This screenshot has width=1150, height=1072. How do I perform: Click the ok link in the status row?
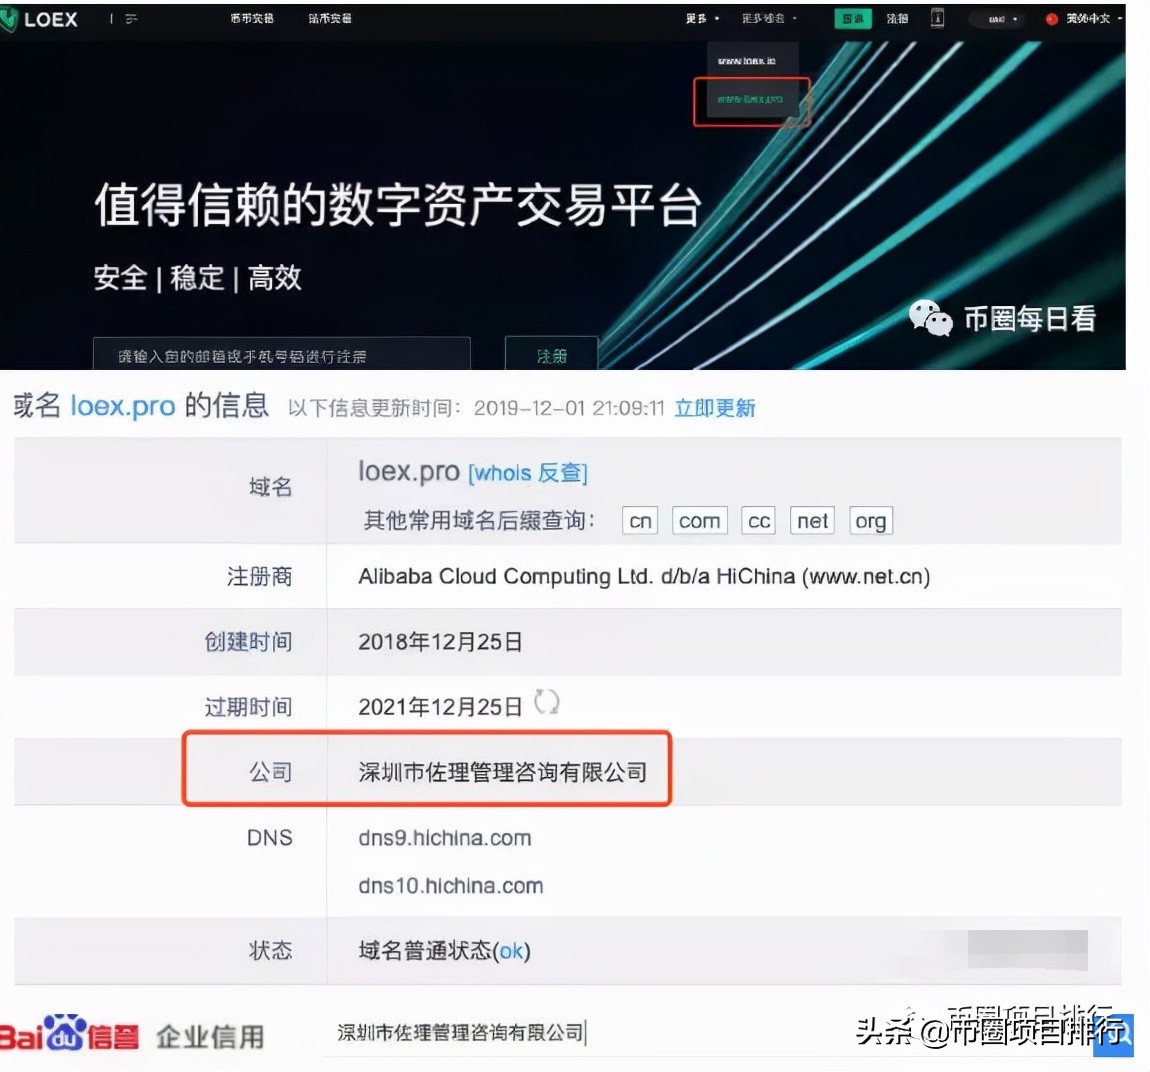(512, 952)
